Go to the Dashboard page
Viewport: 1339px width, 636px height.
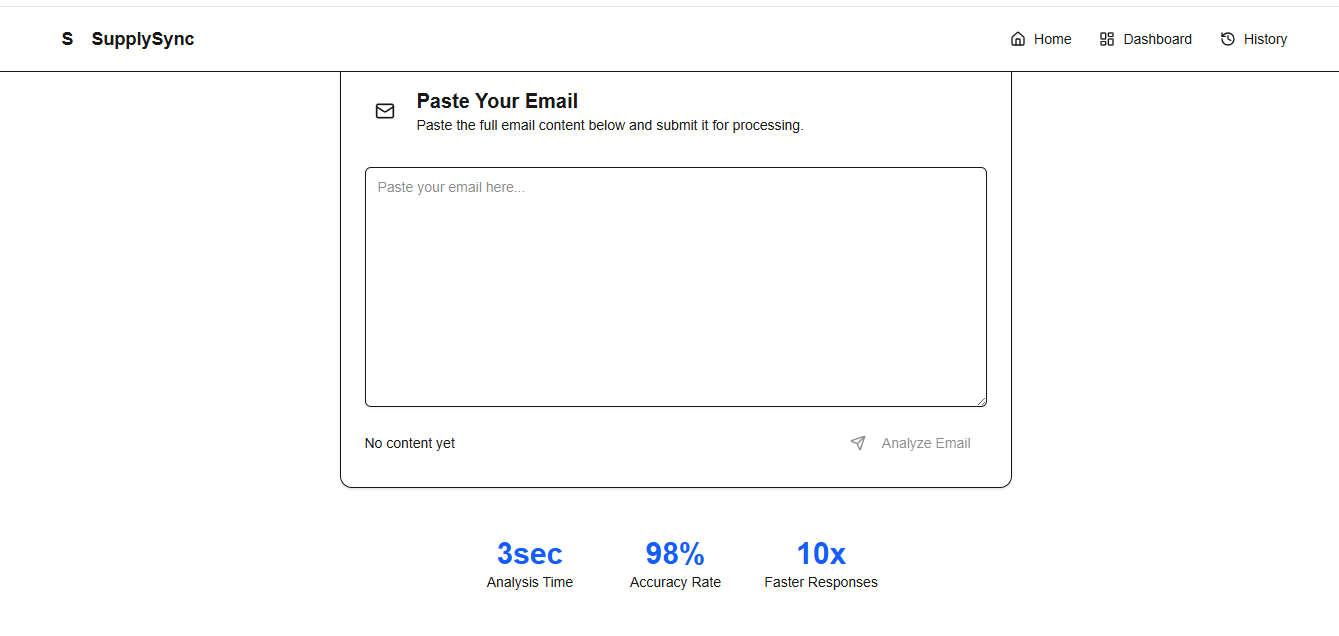[1146, 39]
